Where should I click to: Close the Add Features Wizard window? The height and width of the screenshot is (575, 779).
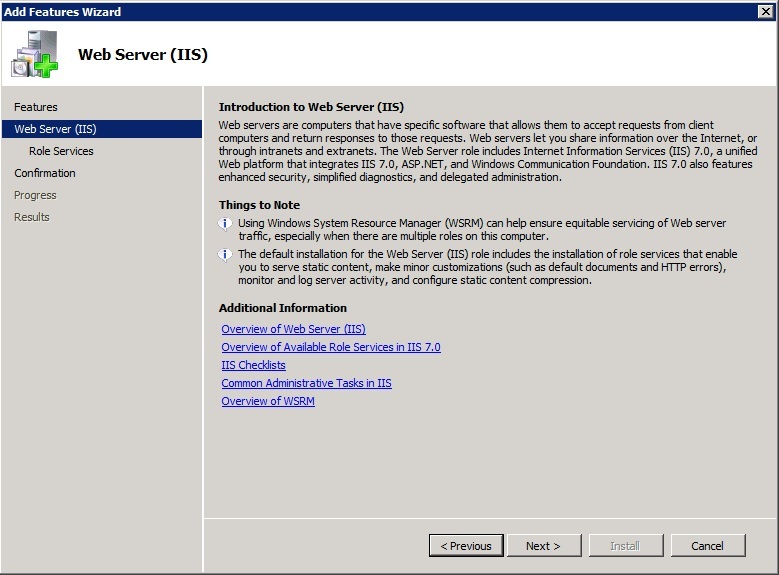click(x=766, y=11)
